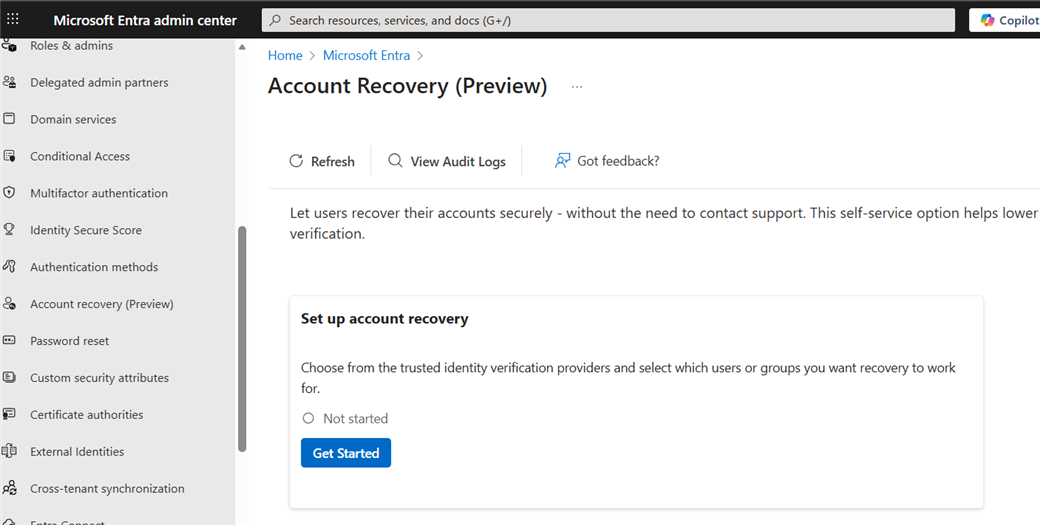Image resolution: width=1040 pixels, height=525 pixels.
Task: Click the Delegated admin partners icon
Action: (x=10, y=82)
